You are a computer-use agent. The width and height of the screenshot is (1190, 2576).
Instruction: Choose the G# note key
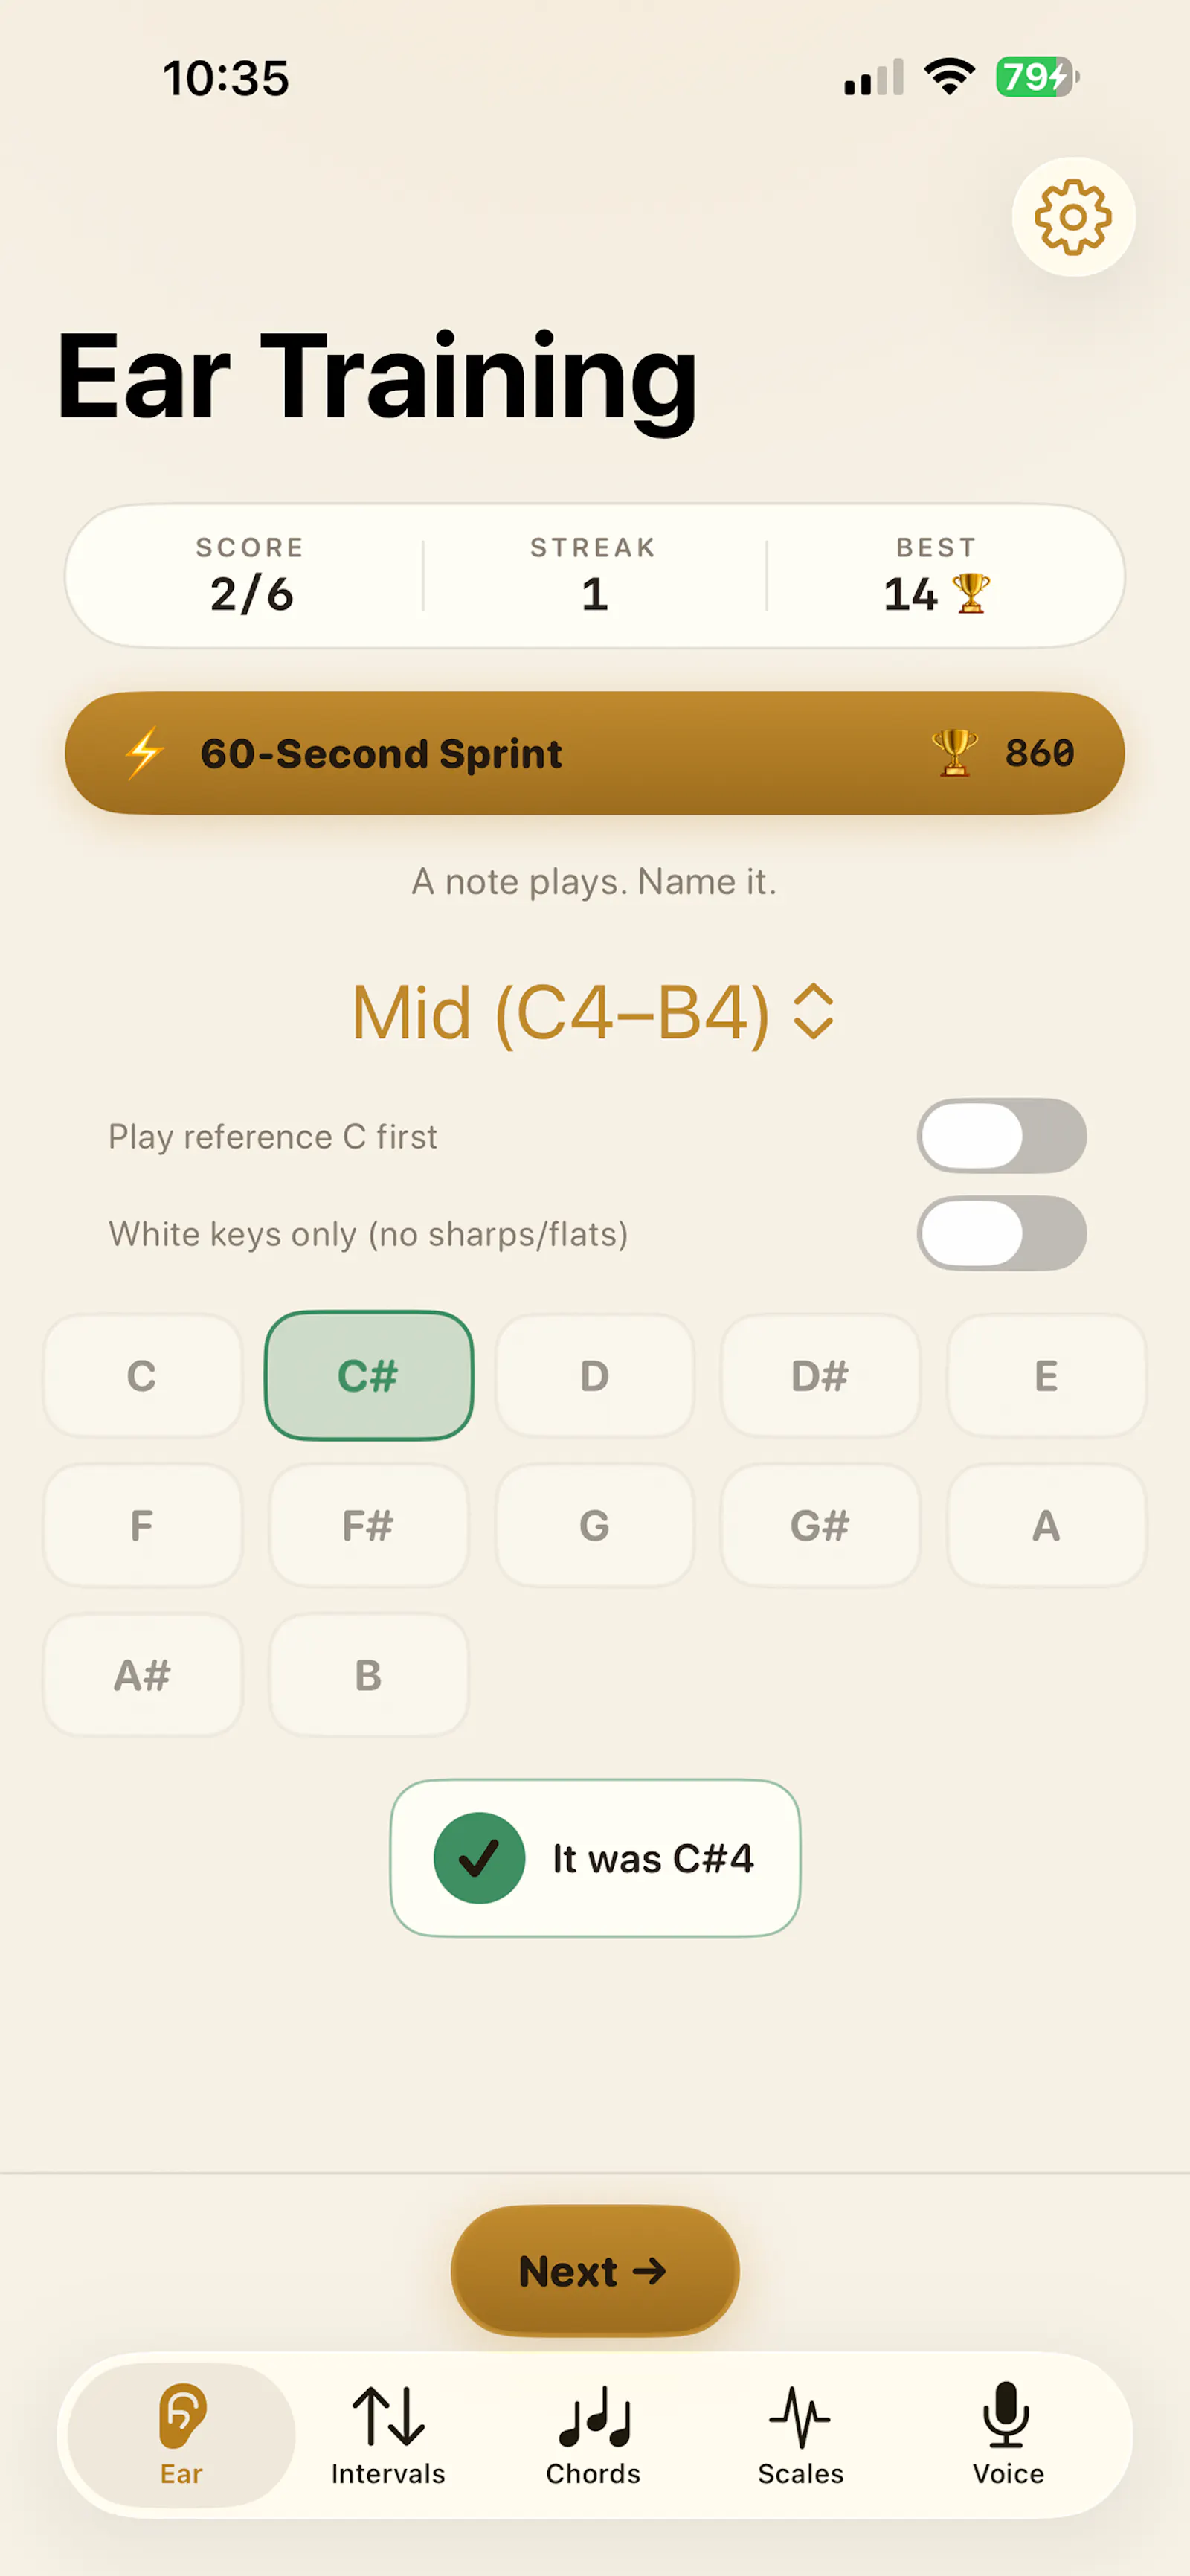click(x=820, y=1526)
